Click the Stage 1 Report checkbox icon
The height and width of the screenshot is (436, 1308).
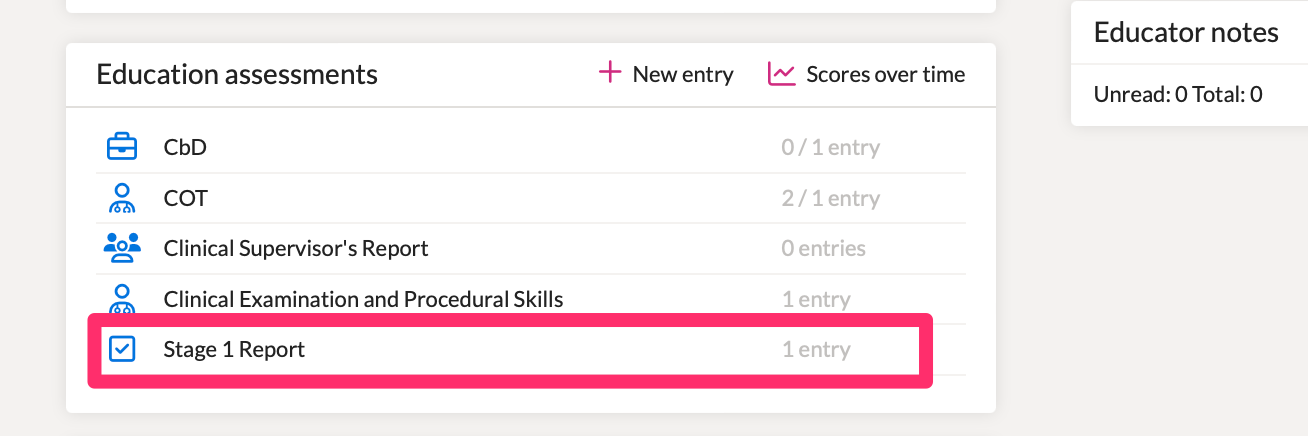click(x=121, y=349)
